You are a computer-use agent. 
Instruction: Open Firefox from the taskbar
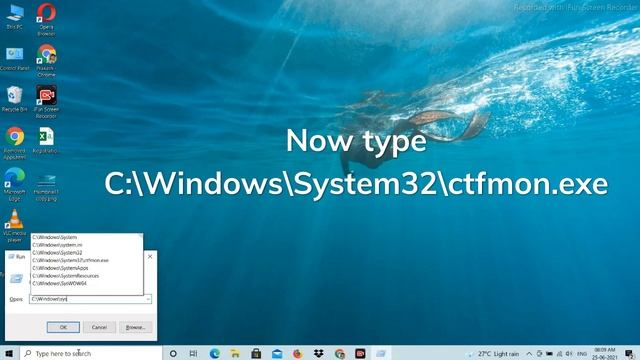[298, 353]
